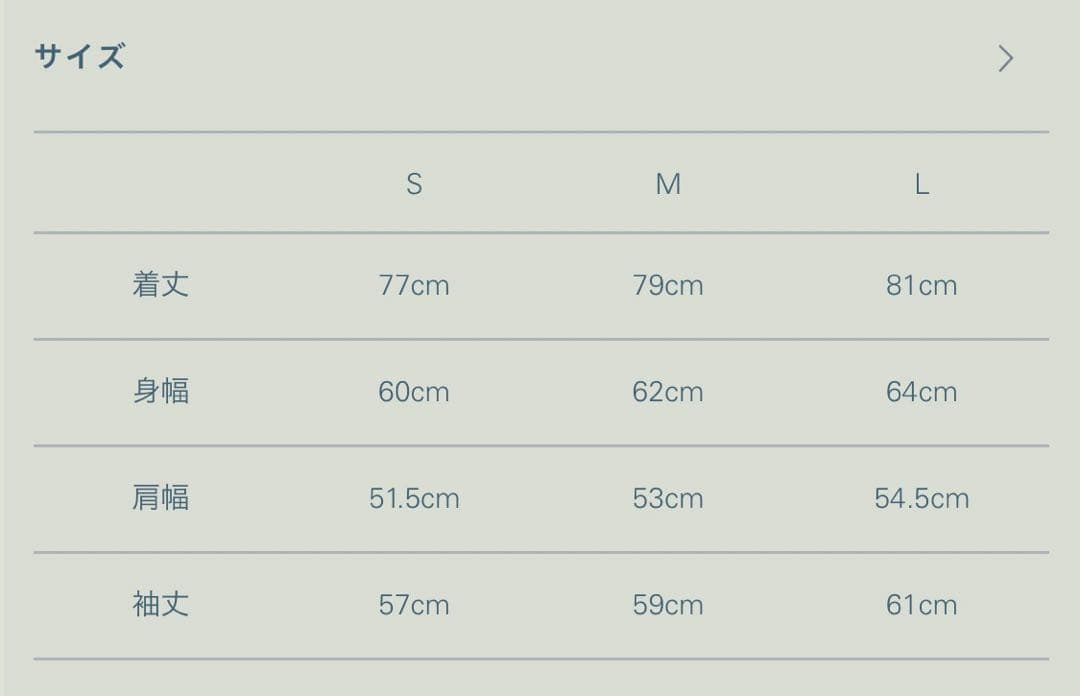This screenshot has width=1080, height=696.
Task: Expand the サイズ section chevron arrow
Action: (1005, 59)
